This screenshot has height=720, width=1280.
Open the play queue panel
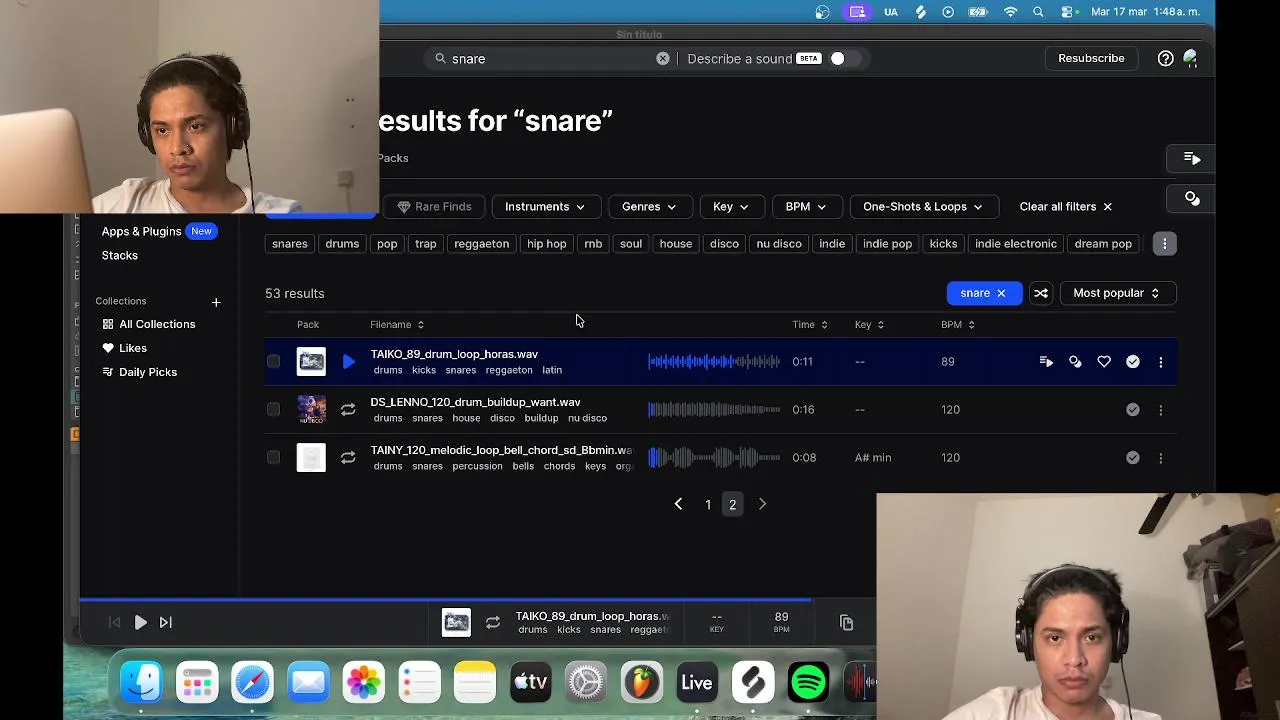tap(1192, 158)
